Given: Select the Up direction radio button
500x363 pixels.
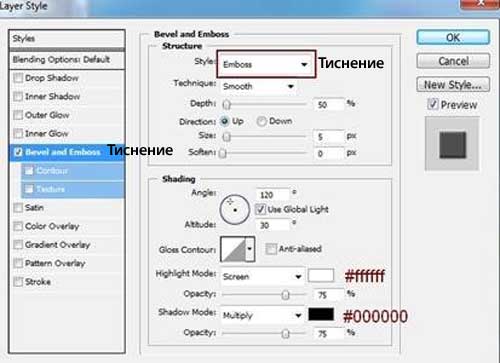Looking at the screenshot, I should click(225, 121).
